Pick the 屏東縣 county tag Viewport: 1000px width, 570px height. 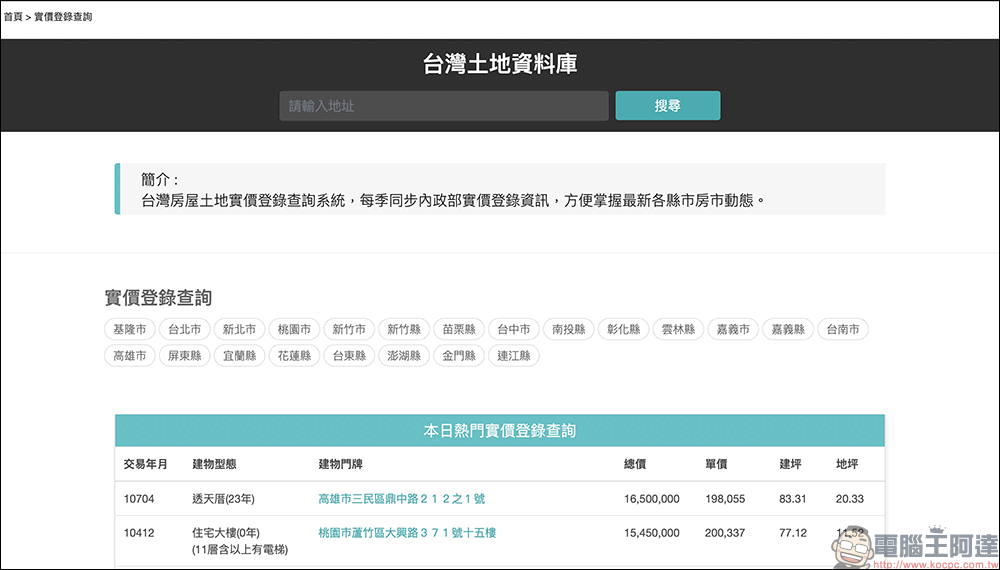pos(185,355)
